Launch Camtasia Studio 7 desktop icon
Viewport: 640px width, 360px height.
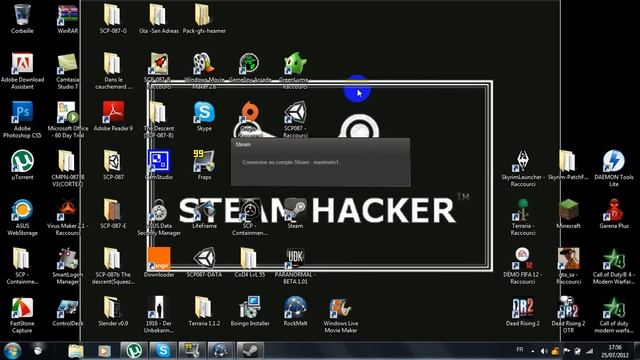coord(68,71)
